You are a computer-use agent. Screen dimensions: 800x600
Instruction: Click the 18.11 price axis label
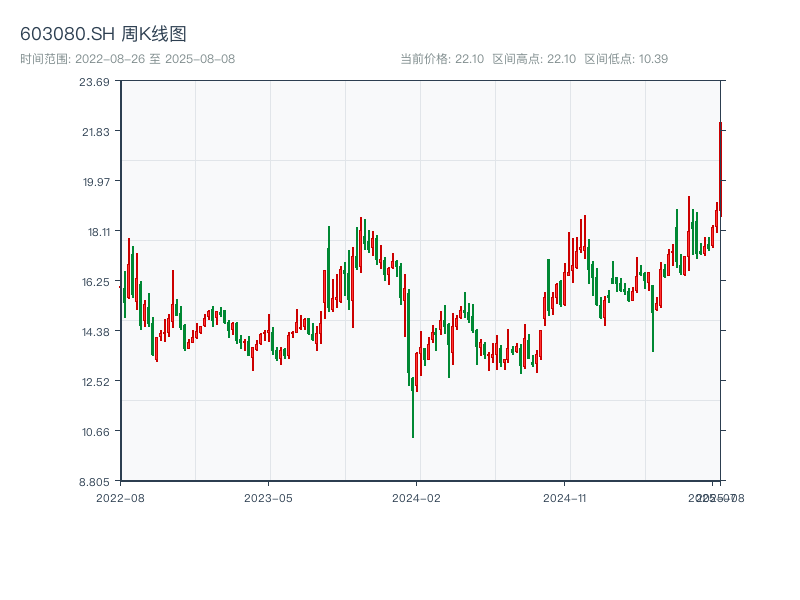pos(94,232)
